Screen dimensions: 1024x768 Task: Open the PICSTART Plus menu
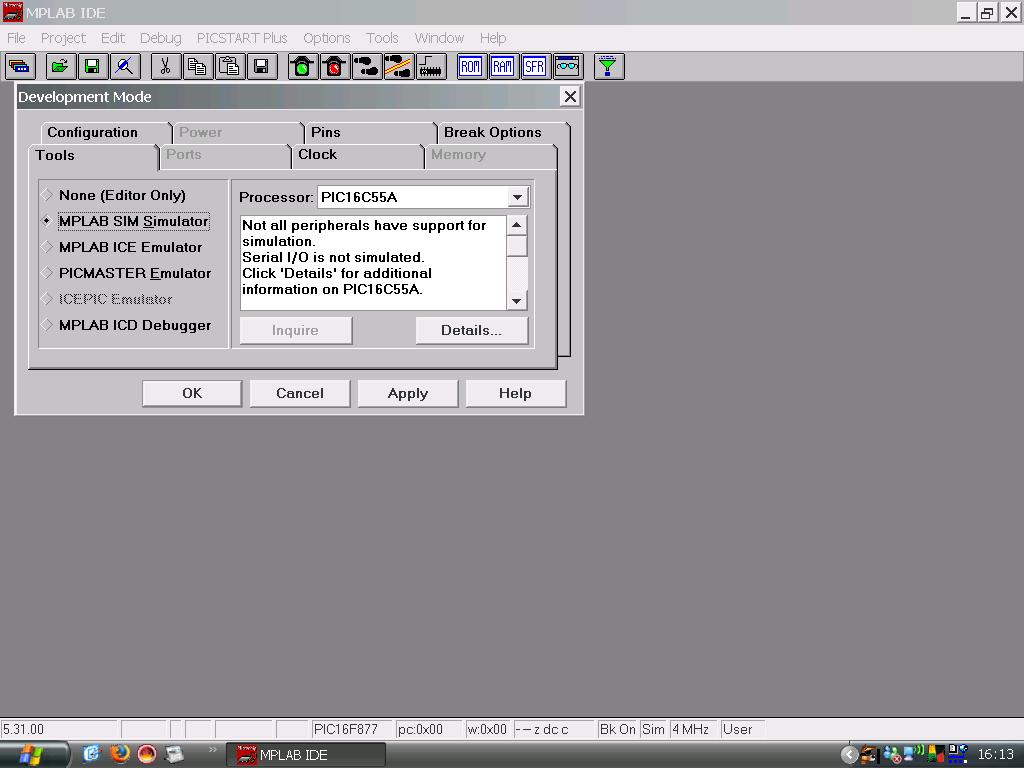pyautogui.click(x=242, y=38)
